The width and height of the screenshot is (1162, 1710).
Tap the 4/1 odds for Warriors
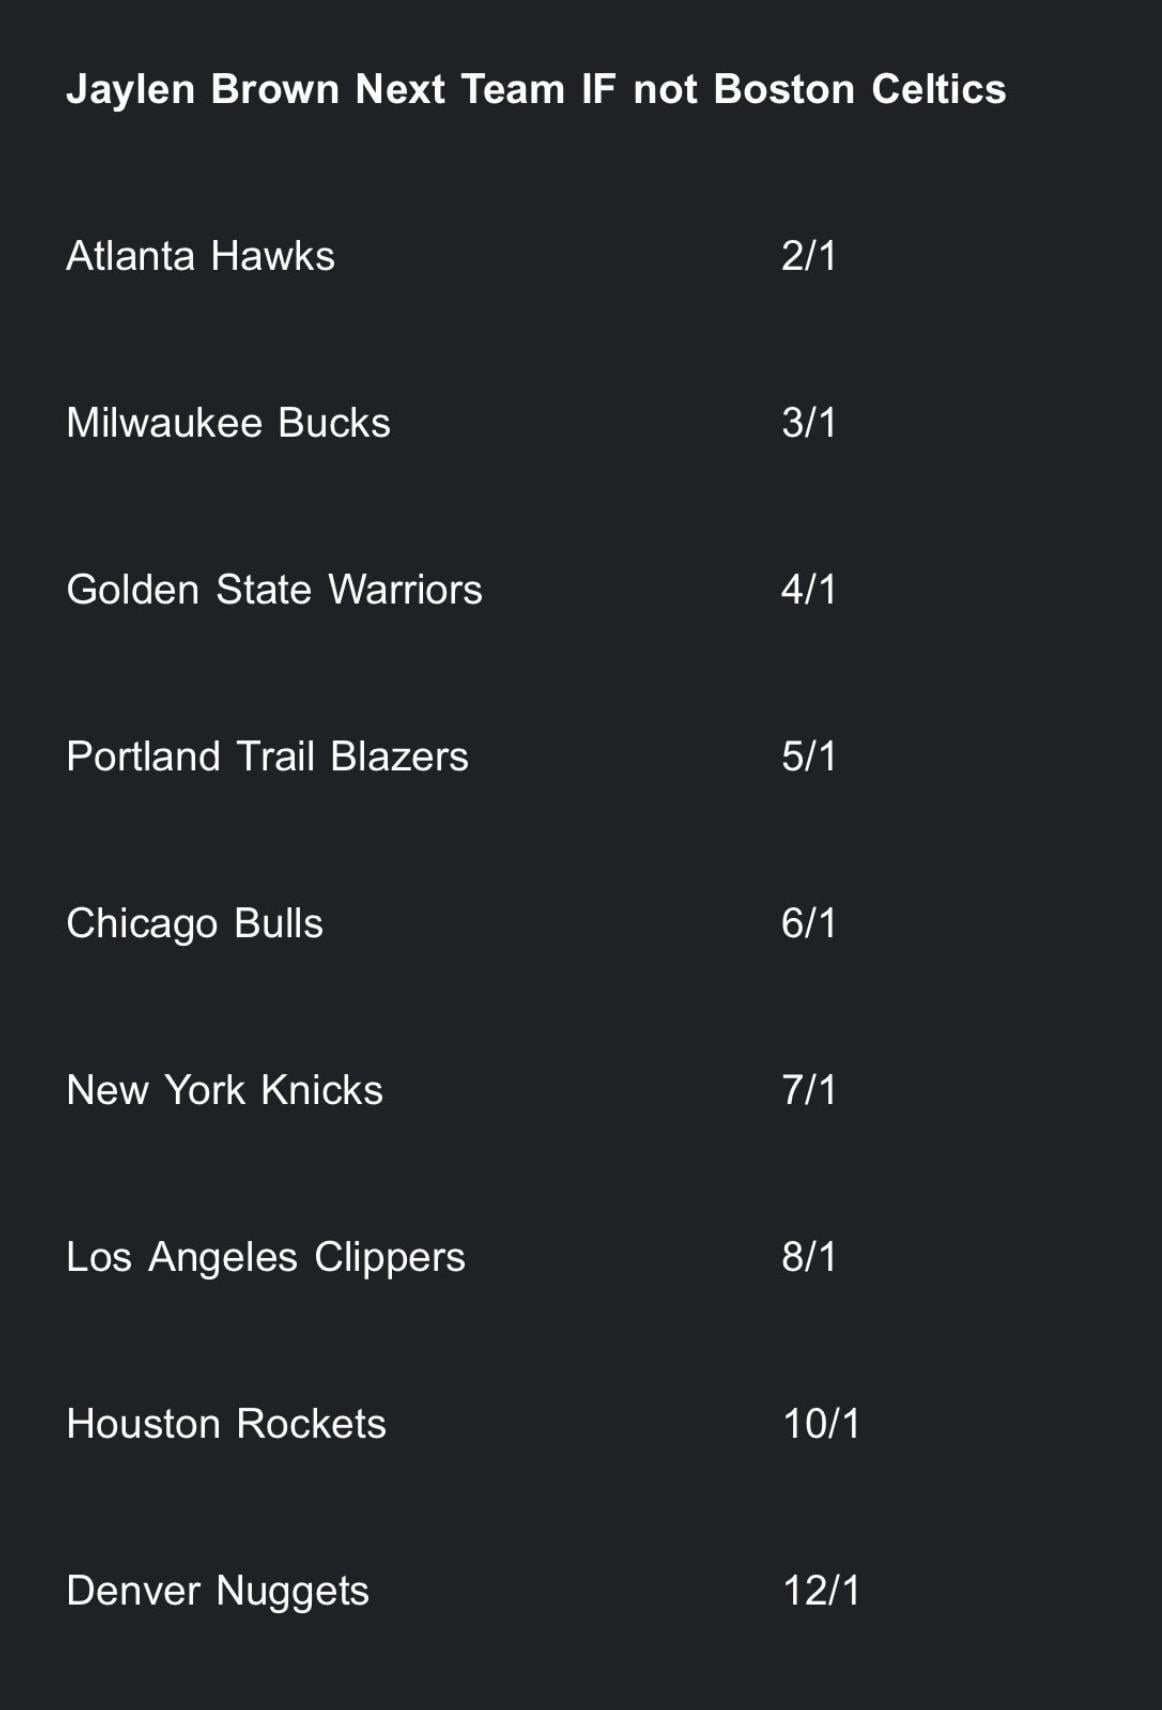point(808,590)
